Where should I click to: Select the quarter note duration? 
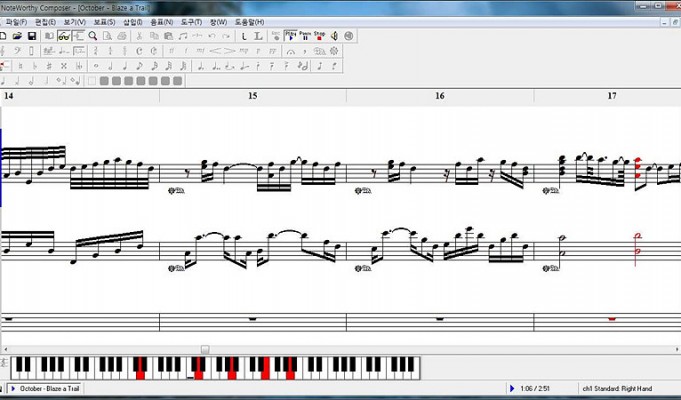pos(125,66)
